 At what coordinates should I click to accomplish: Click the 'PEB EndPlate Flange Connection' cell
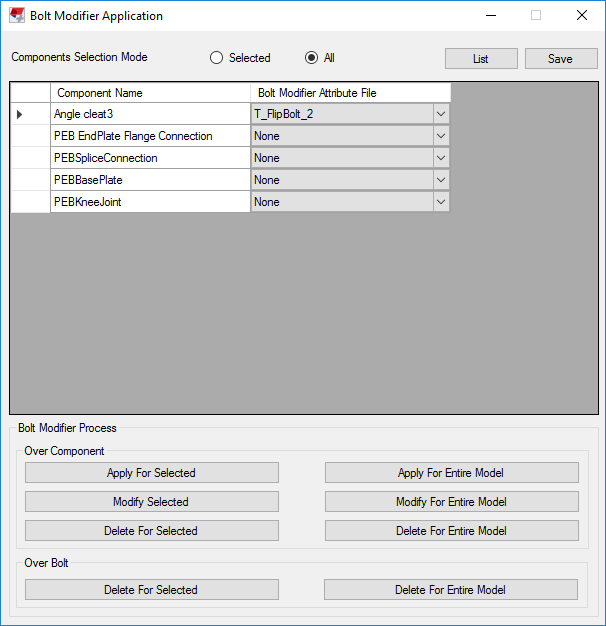point(151,136)
